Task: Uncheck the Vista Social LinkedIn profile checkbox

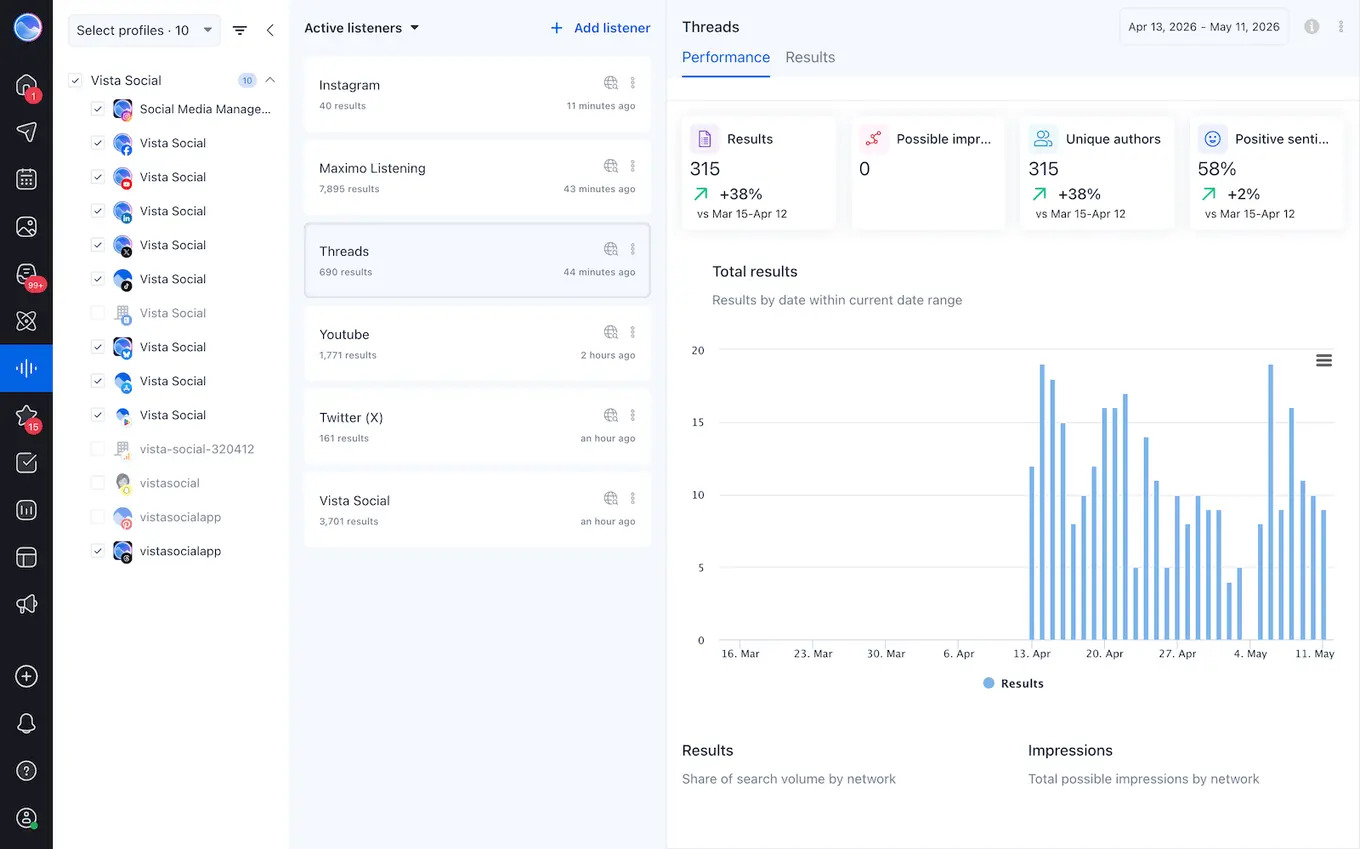Action: click(x=98, y=211)
